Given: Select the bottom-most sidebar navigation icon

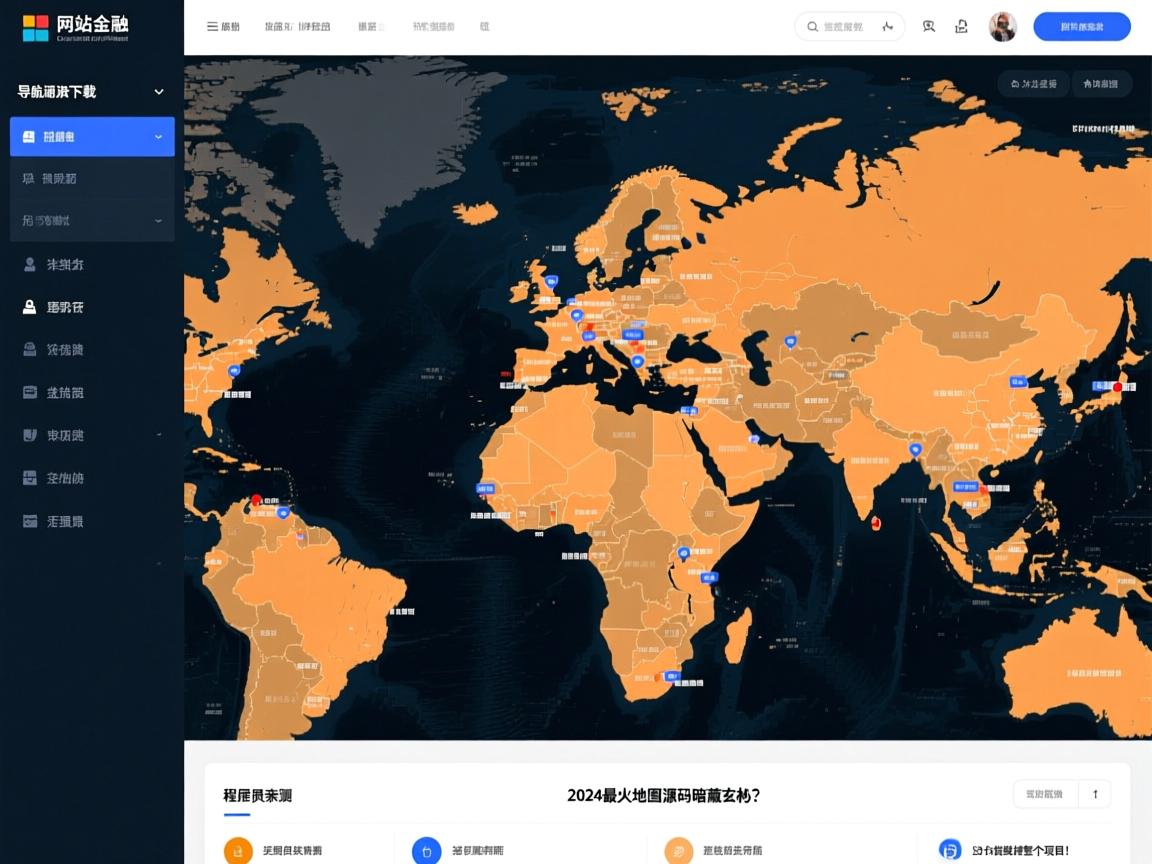Looking at the screenshot, I should point(27,521).
